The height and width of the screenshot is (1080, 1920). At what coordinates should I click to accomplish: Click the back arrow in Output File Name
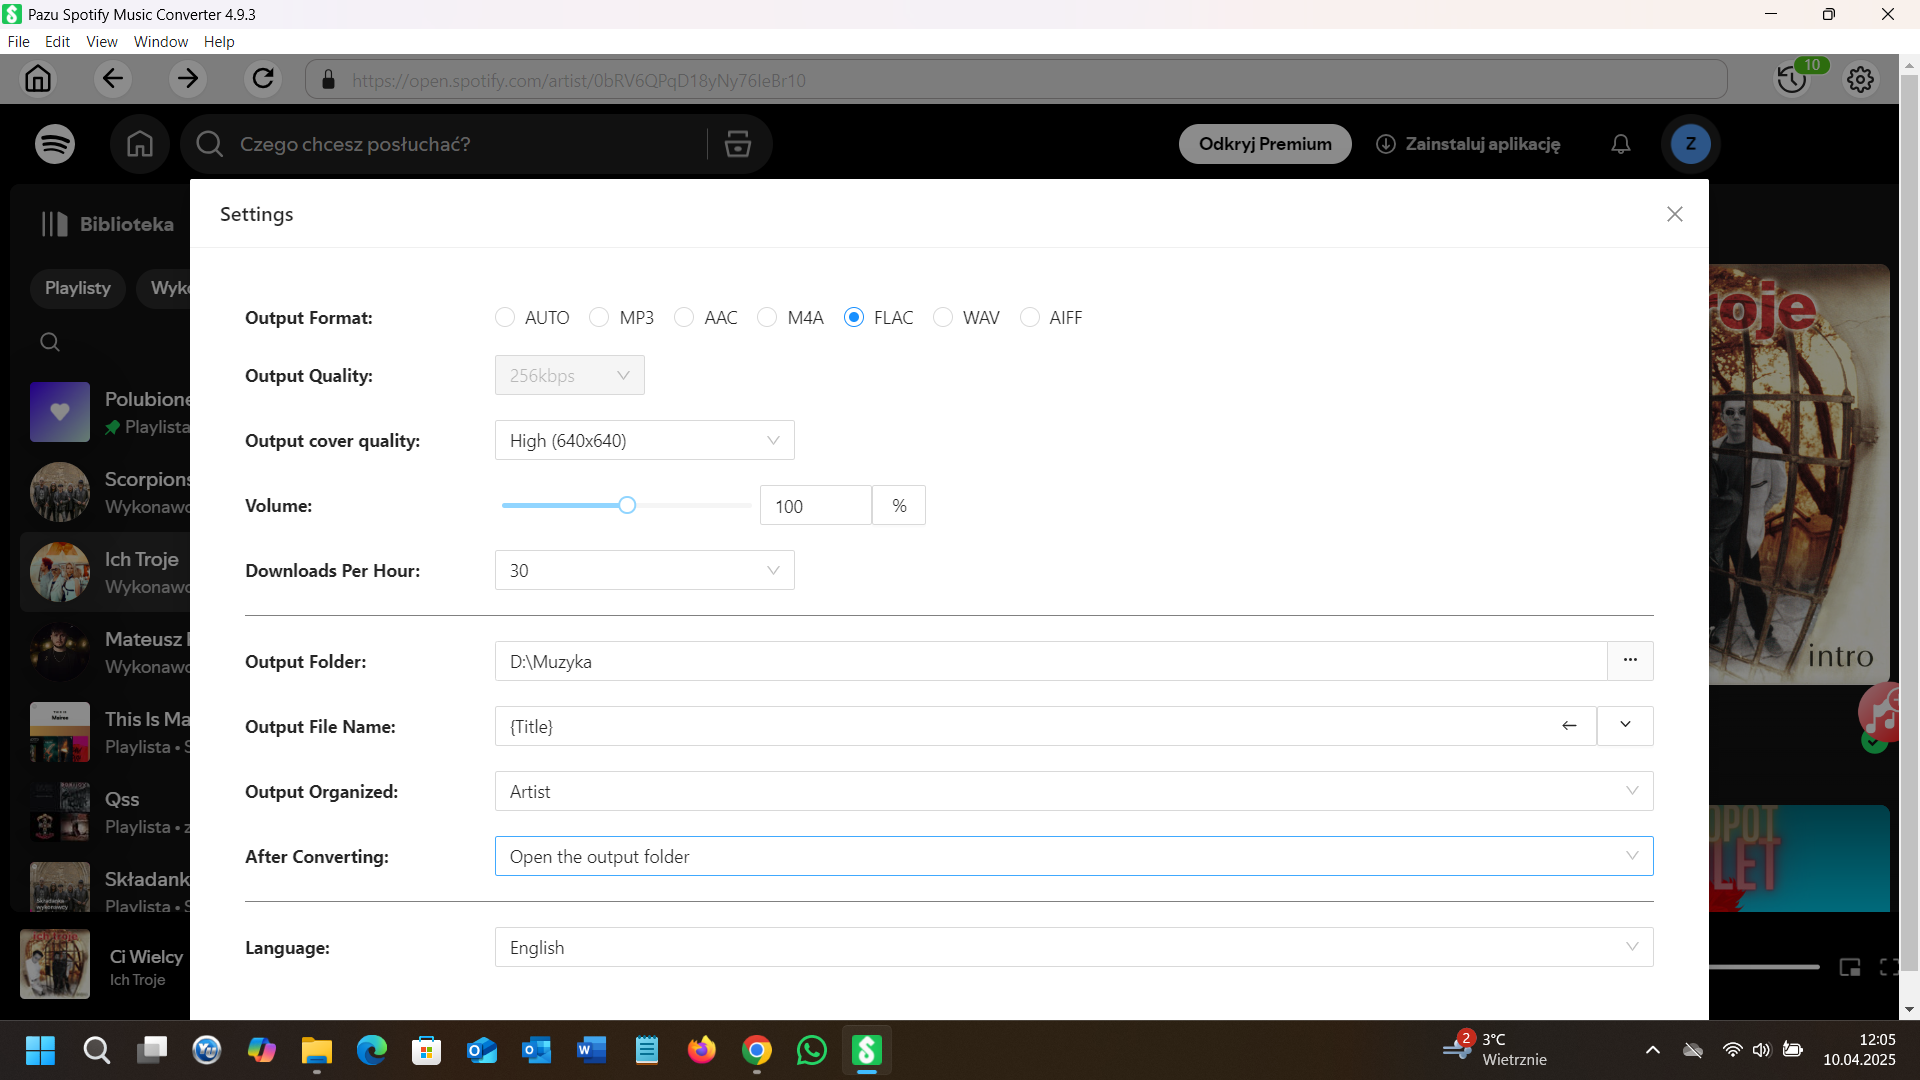[x=1569, y=726]
